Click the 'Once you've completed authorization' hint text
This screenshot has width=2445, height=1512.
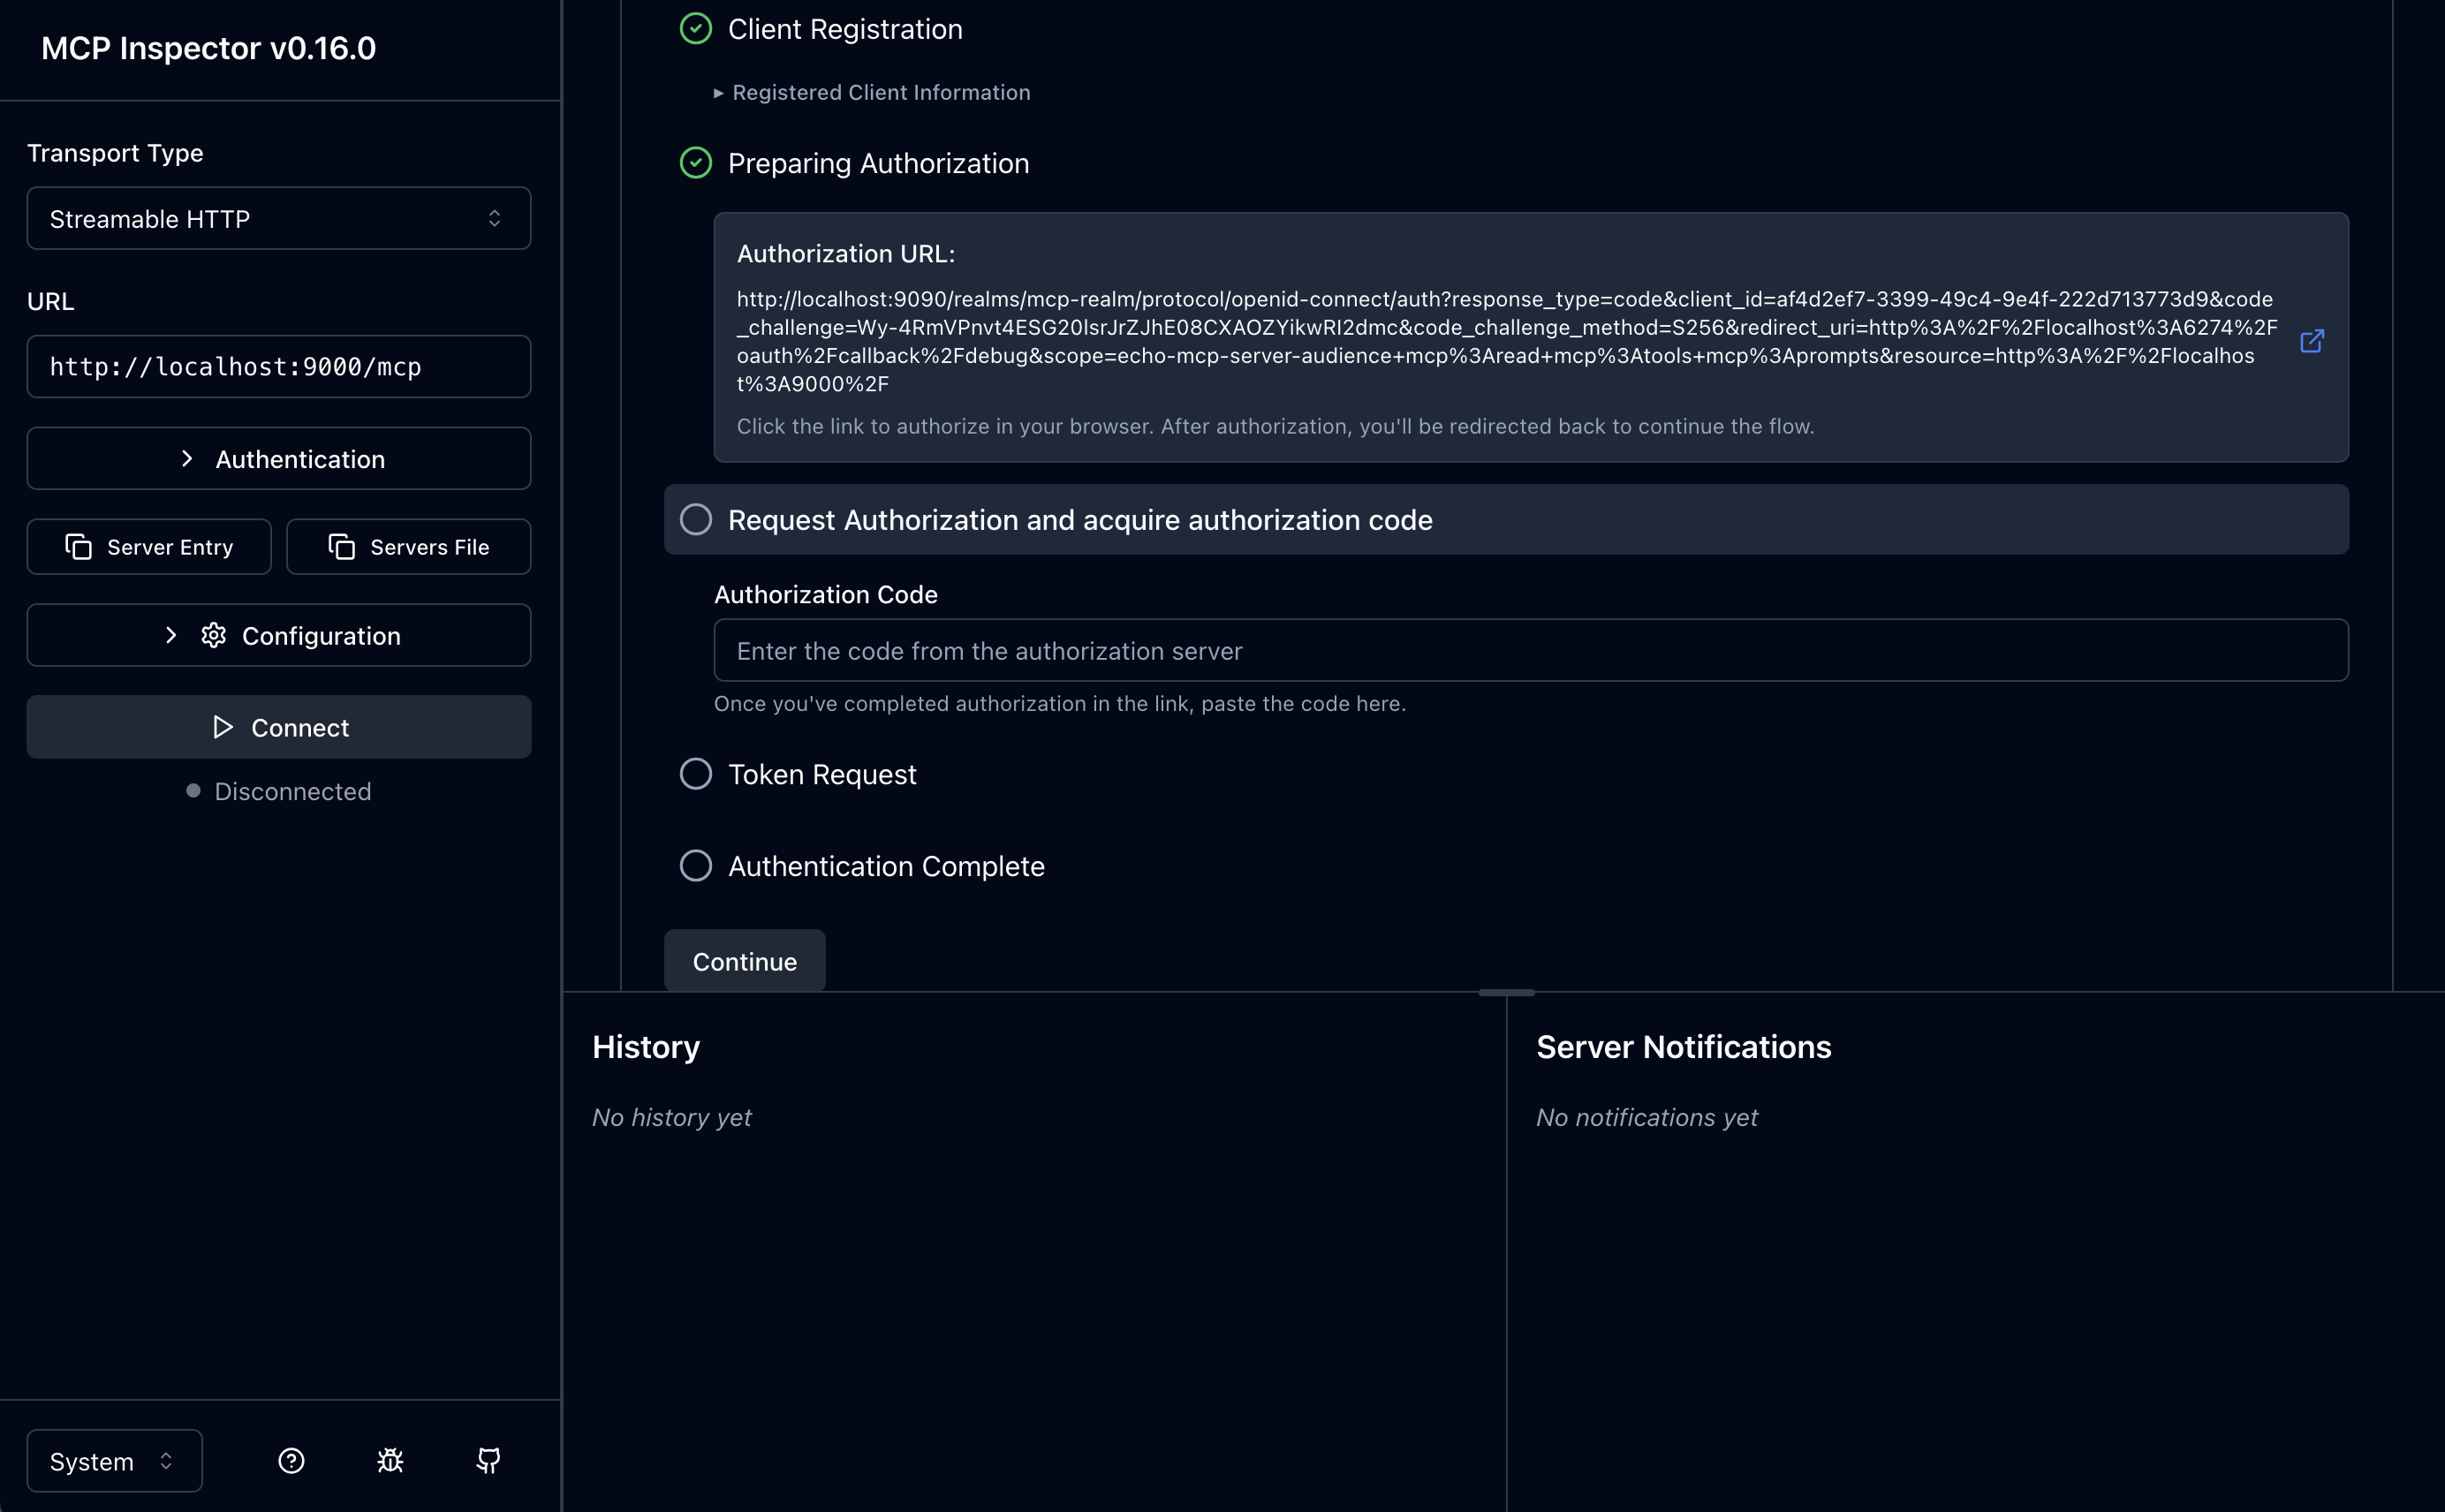point(1060,703)
